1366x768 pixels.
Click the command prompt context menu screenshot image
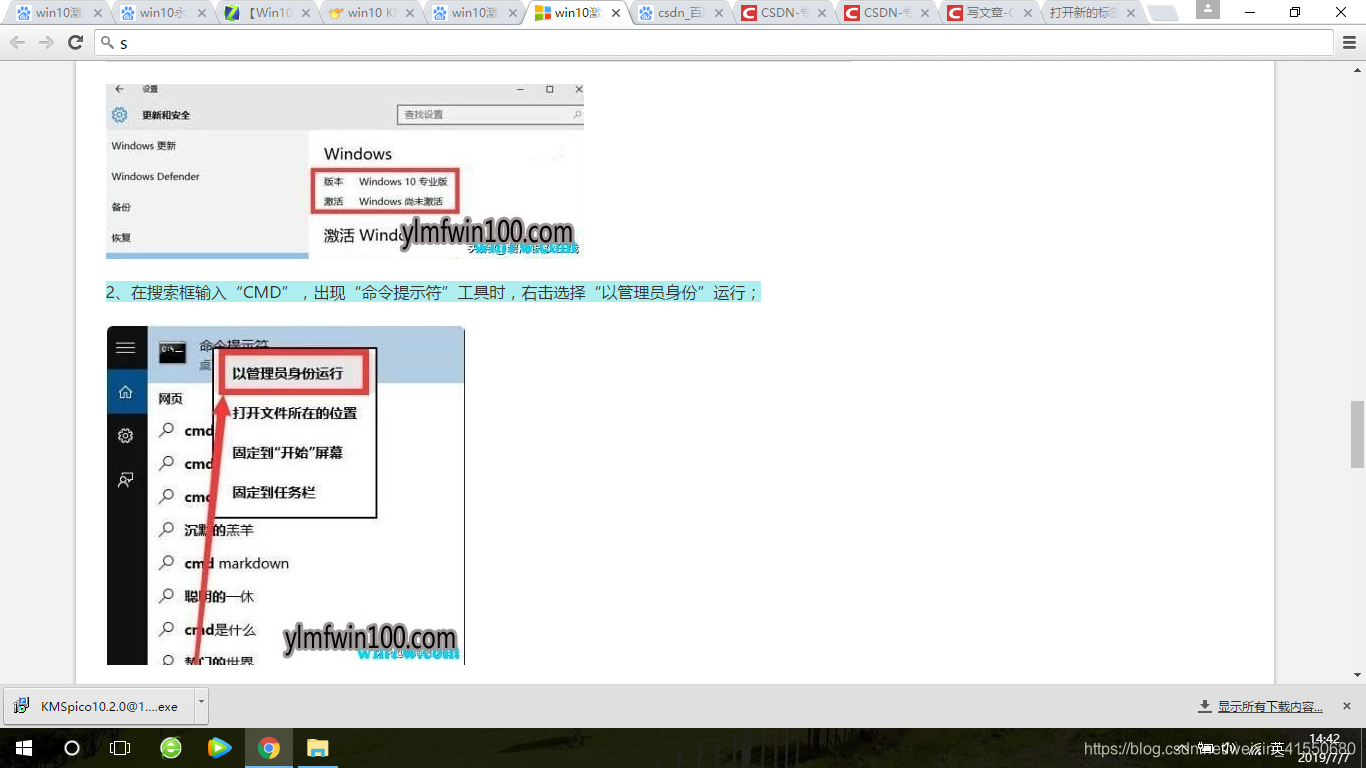286,495
